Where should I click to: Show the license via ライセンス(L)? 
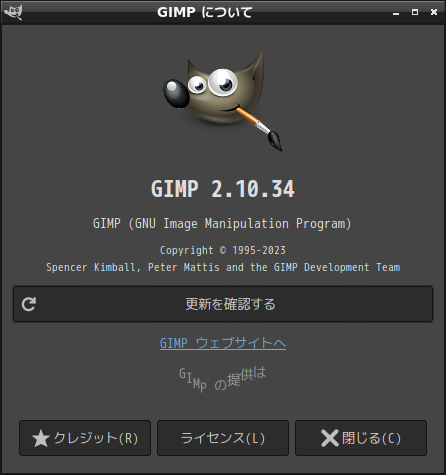point(223,438)
